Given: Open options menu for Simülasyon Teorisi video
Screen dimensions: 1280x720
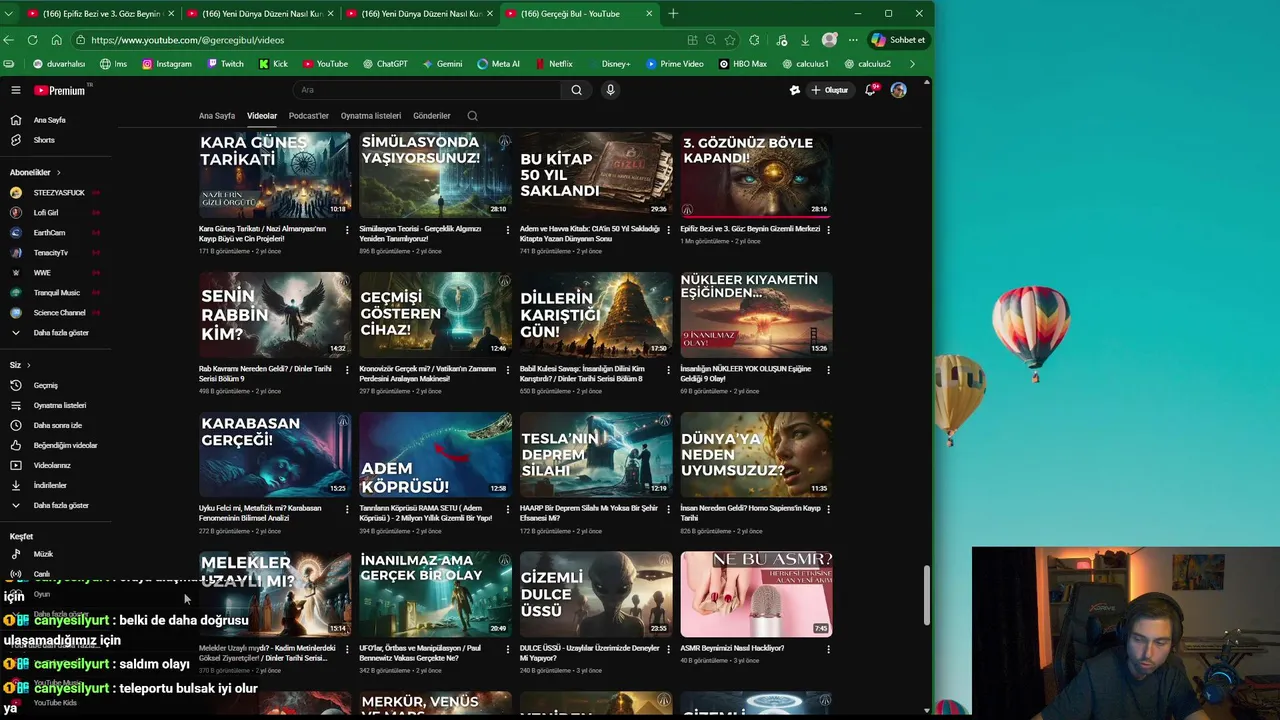Looking at the screenshot, I should [x=507, y=230].
